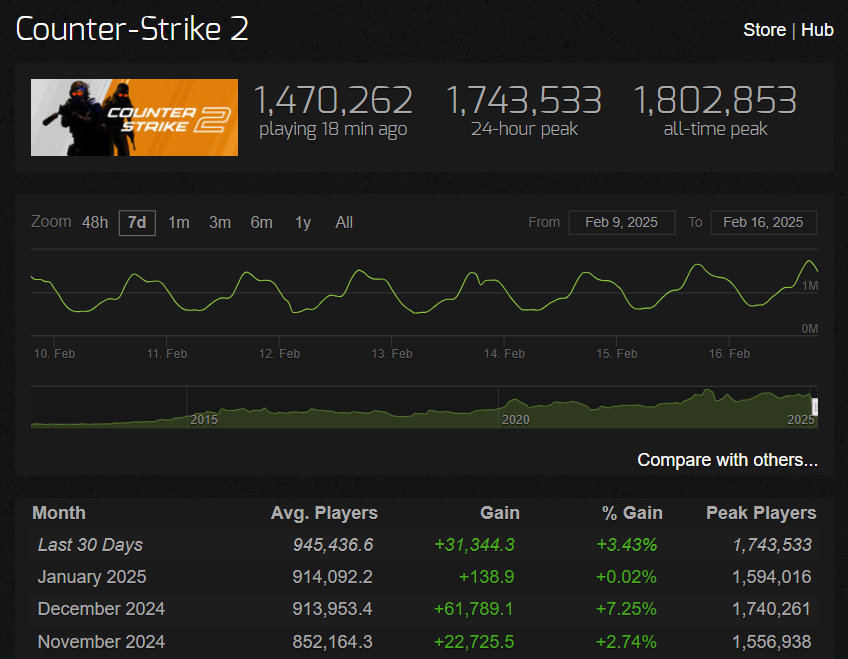848x659 pixels.
Task: Select the December 2024 row label
Action: pos(101,609)
